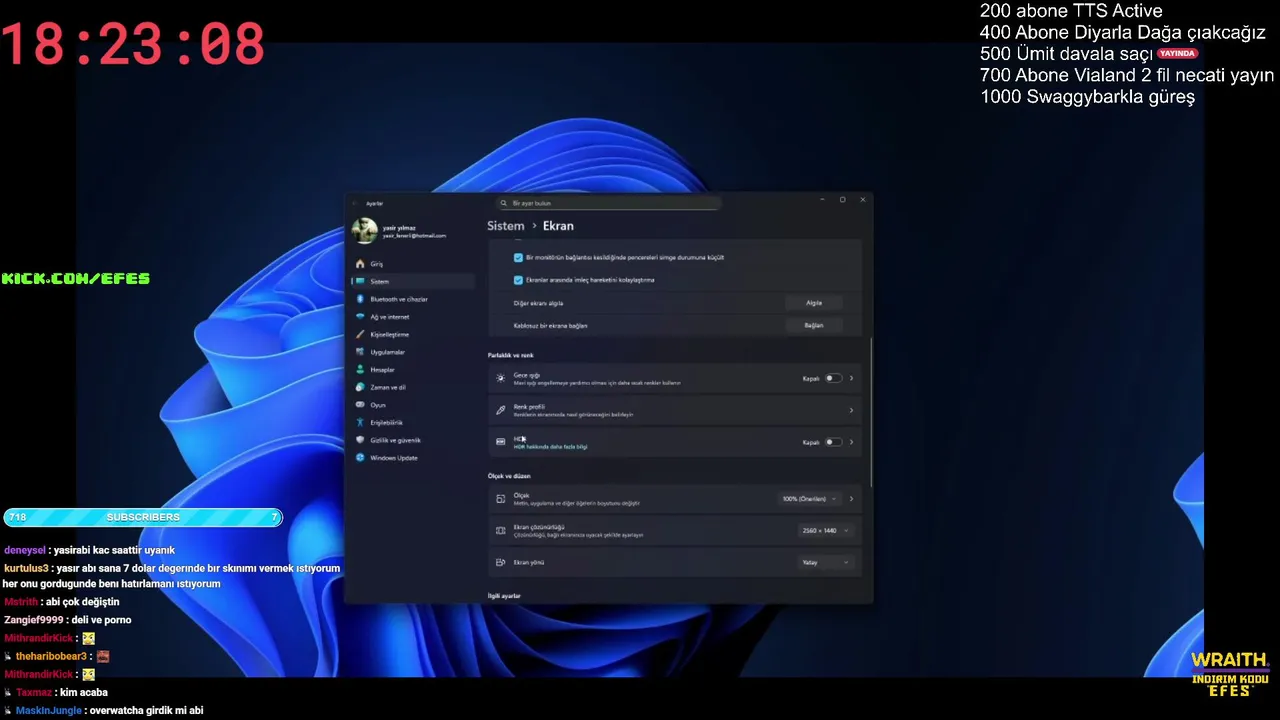
Task: Open the 2560 × 1440 resolution dropdown
Action: (825, 530)
